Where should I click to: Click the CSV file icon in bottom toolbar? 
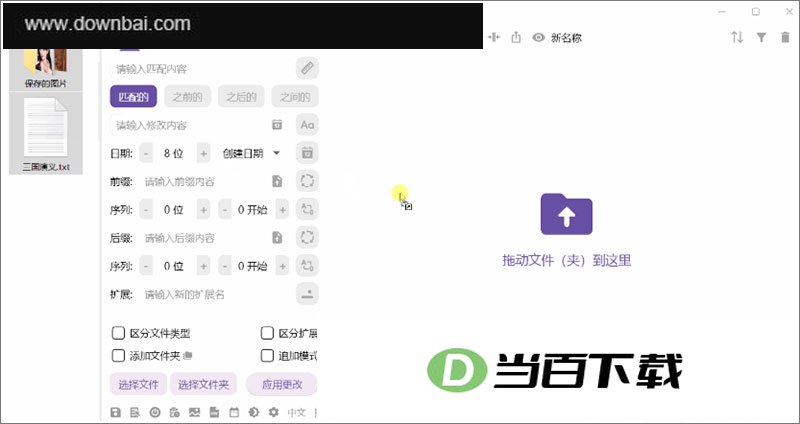214,412
